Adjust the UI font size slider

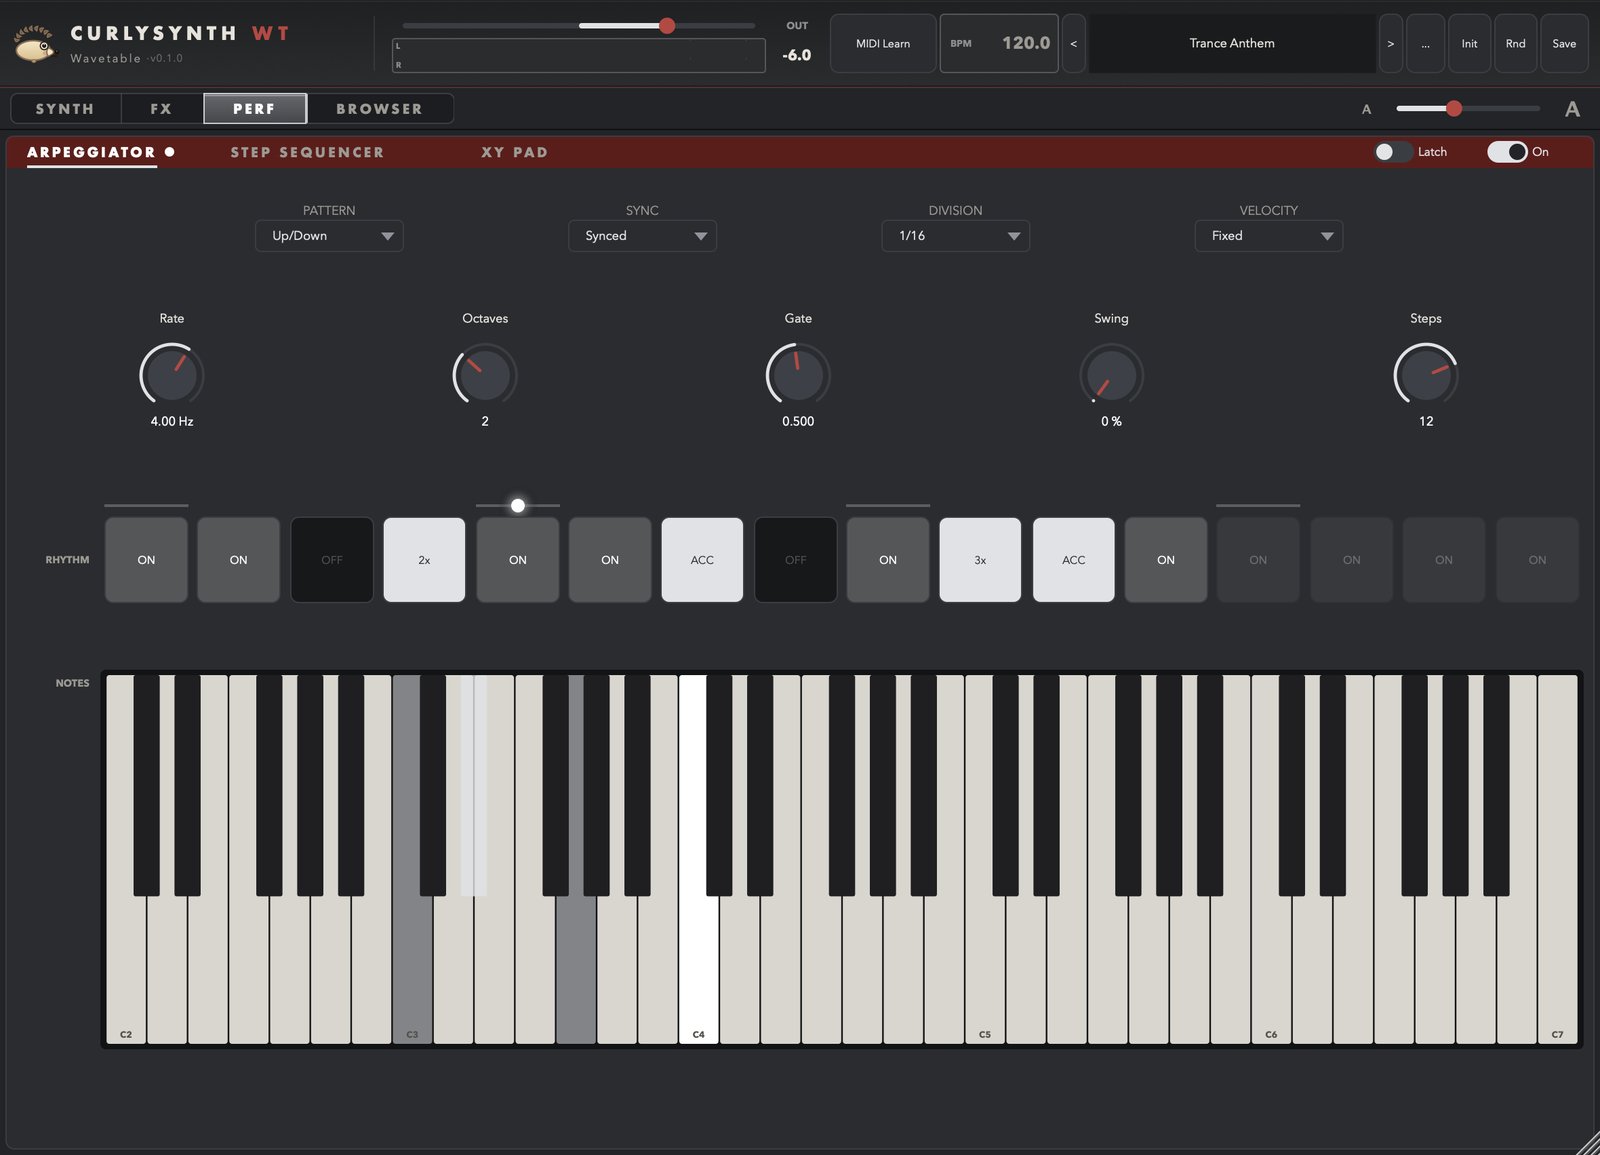click(1468, 109)
